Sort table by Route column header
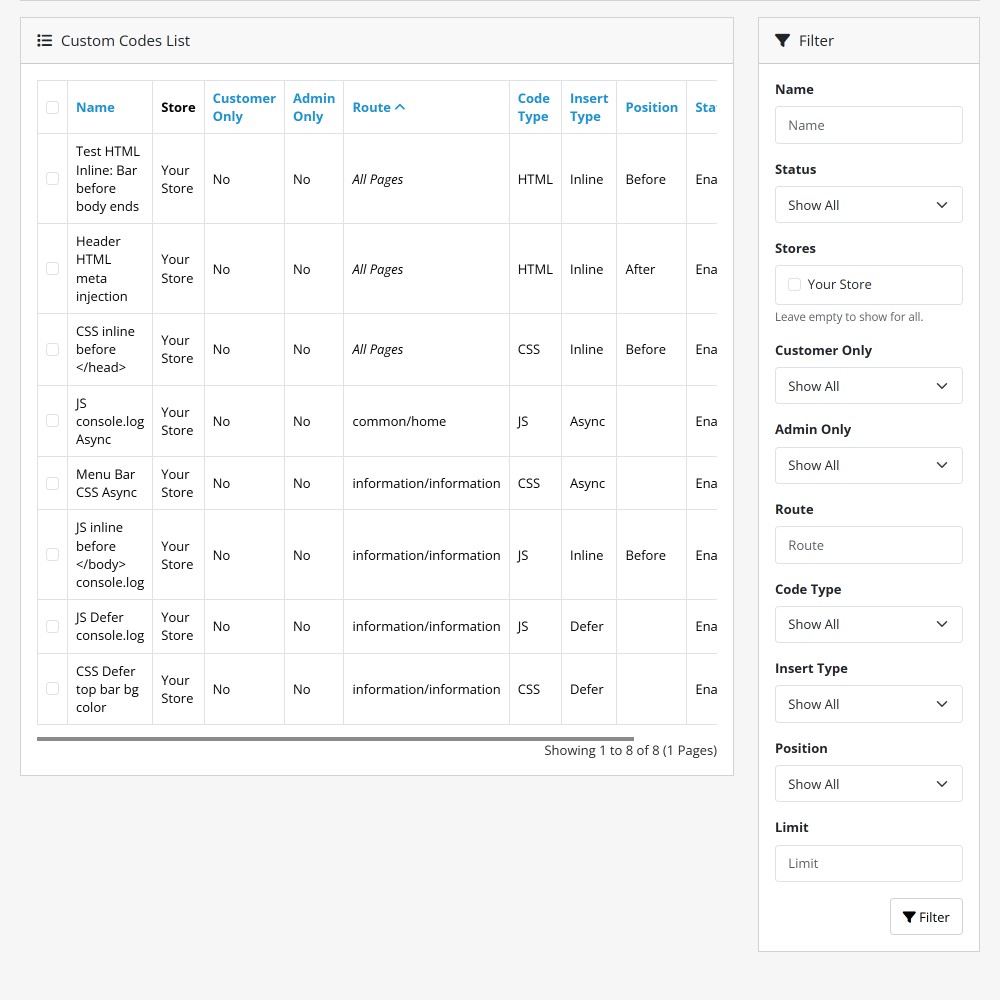 [371, 107]
